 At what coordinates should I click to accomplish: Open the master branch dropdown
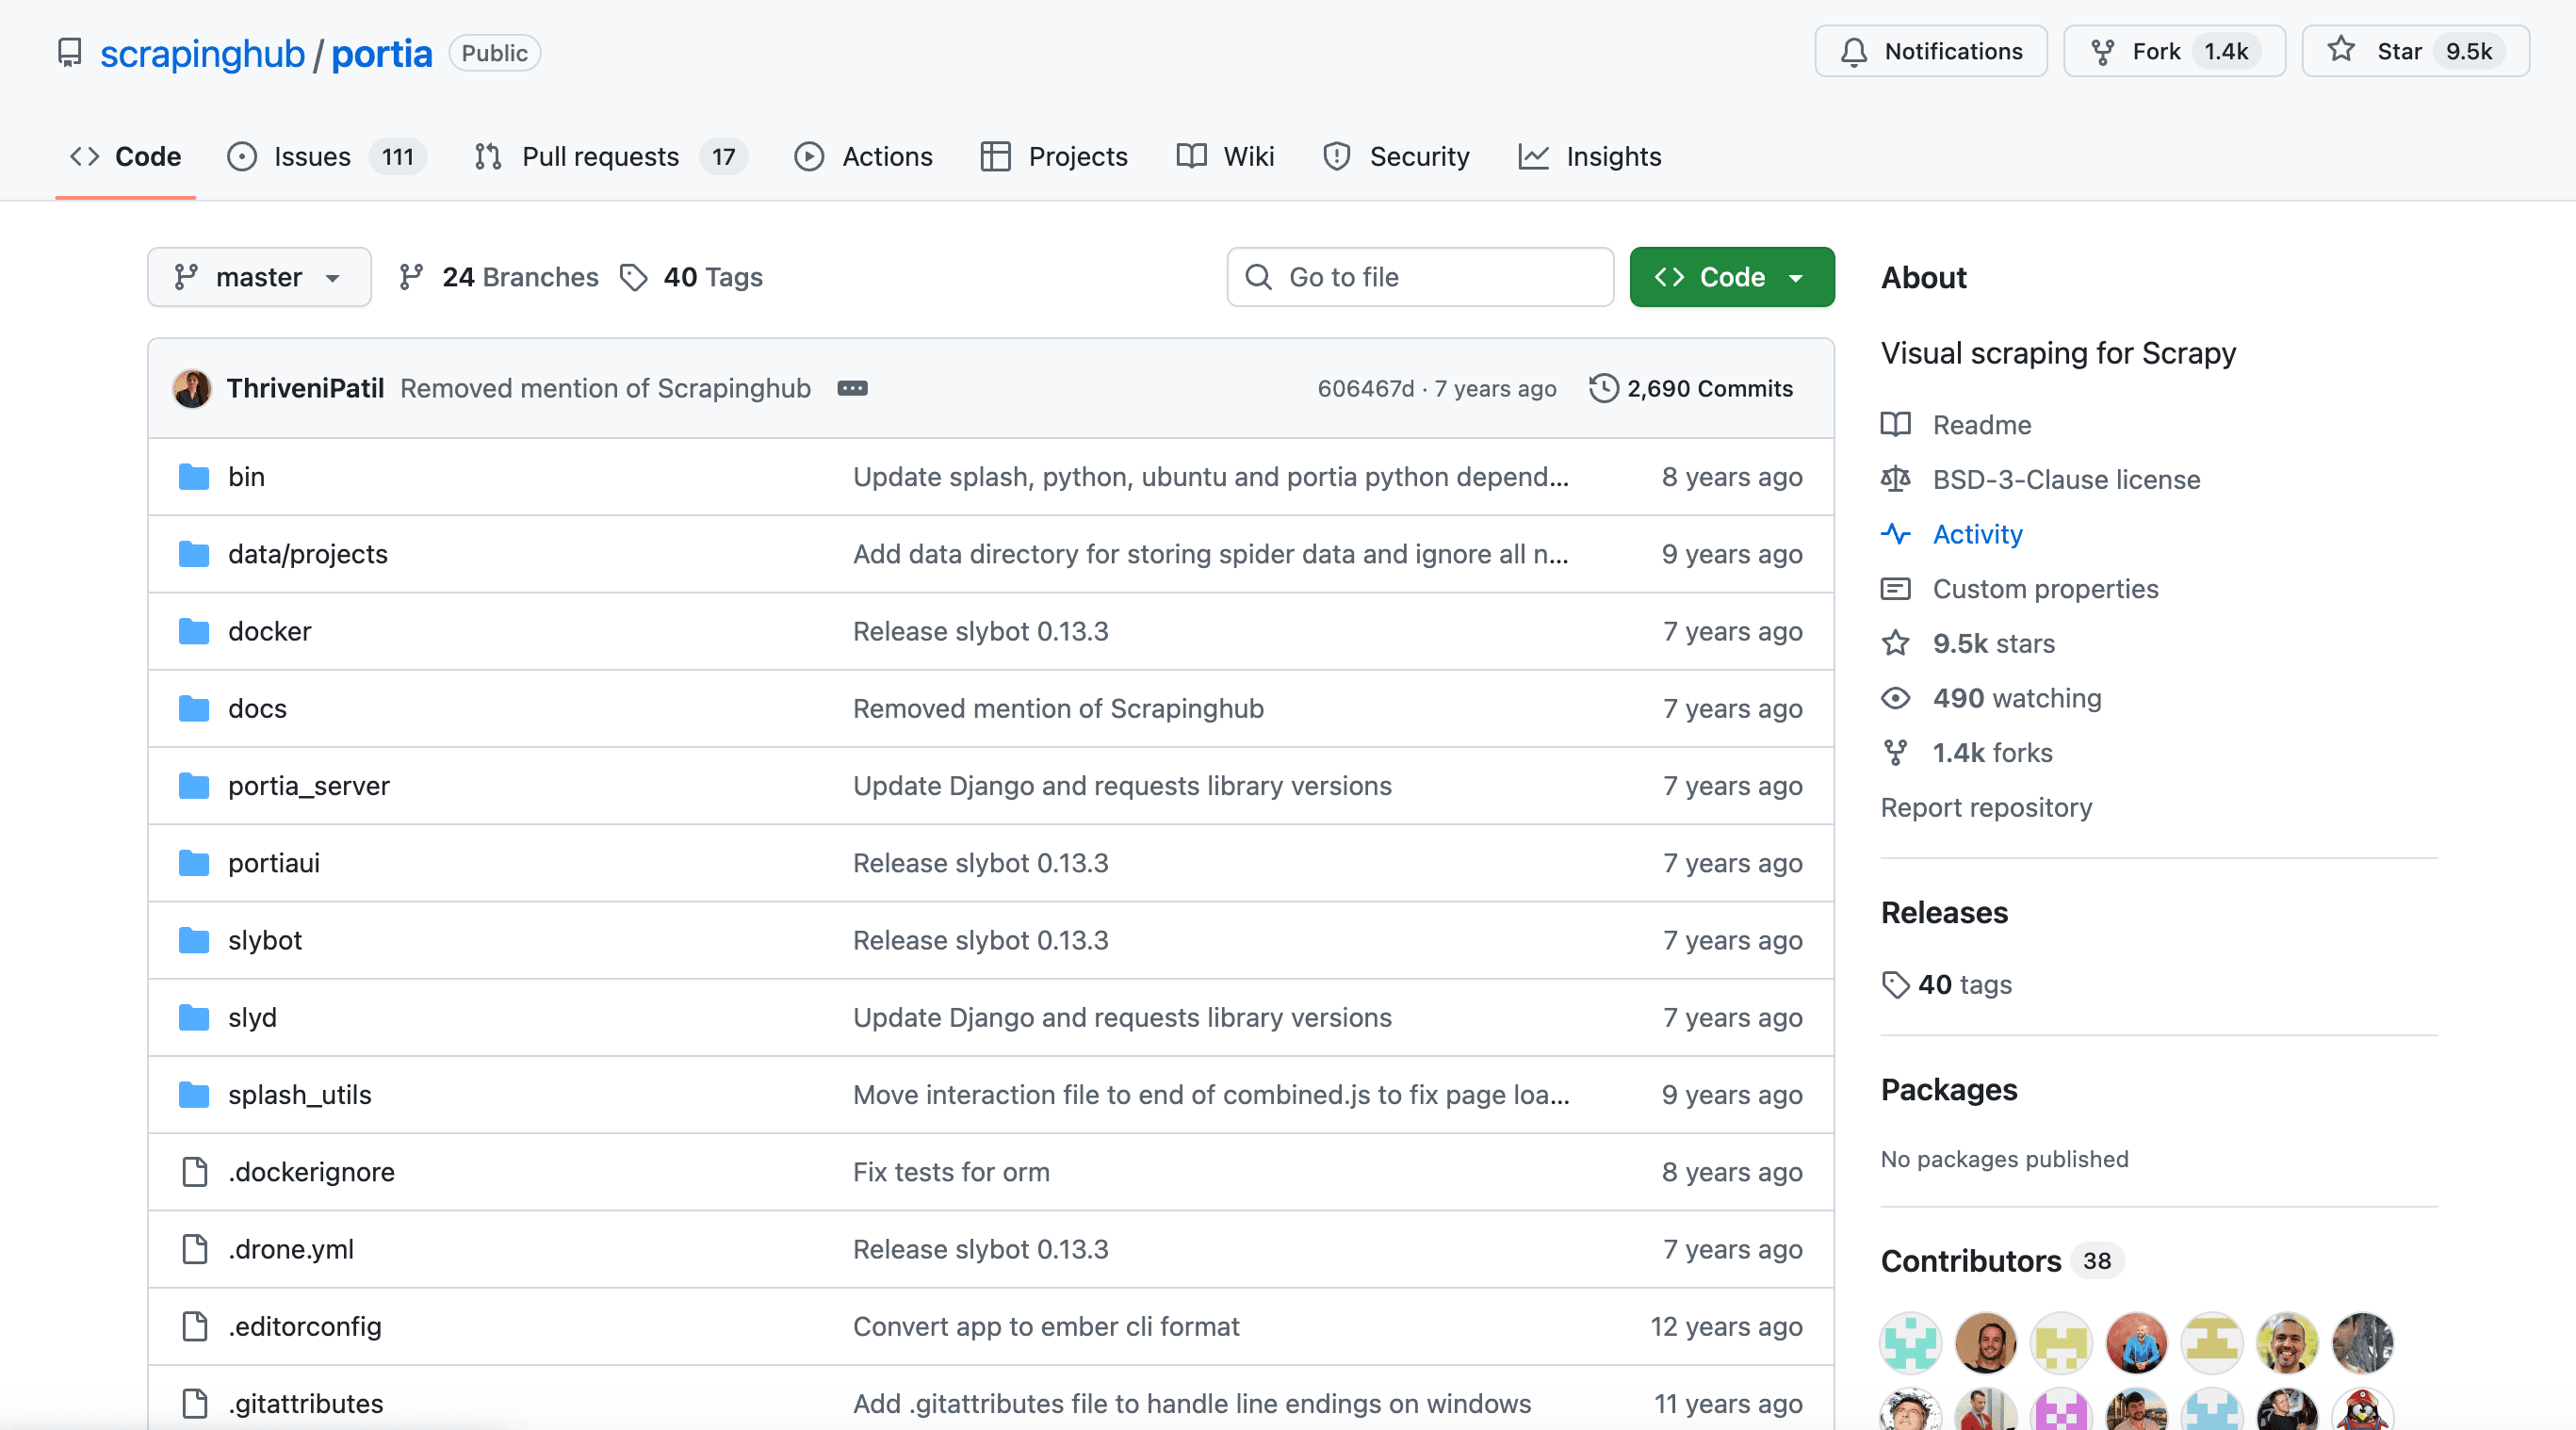pos(258,277)
